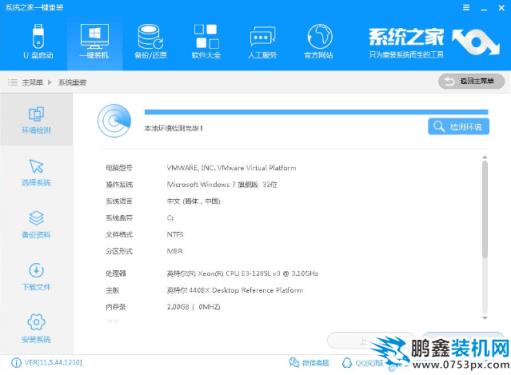Select the 备份资料 backup data step

[36, 225]
